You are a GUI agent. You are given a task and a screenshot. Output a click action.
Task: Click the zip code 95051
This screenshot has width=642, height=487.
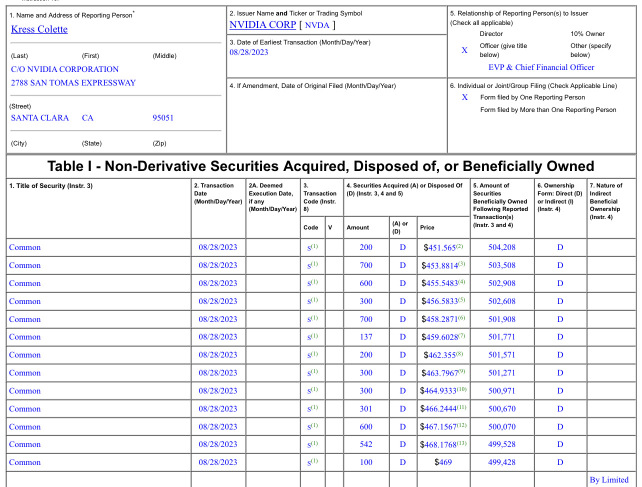(163, 118)
